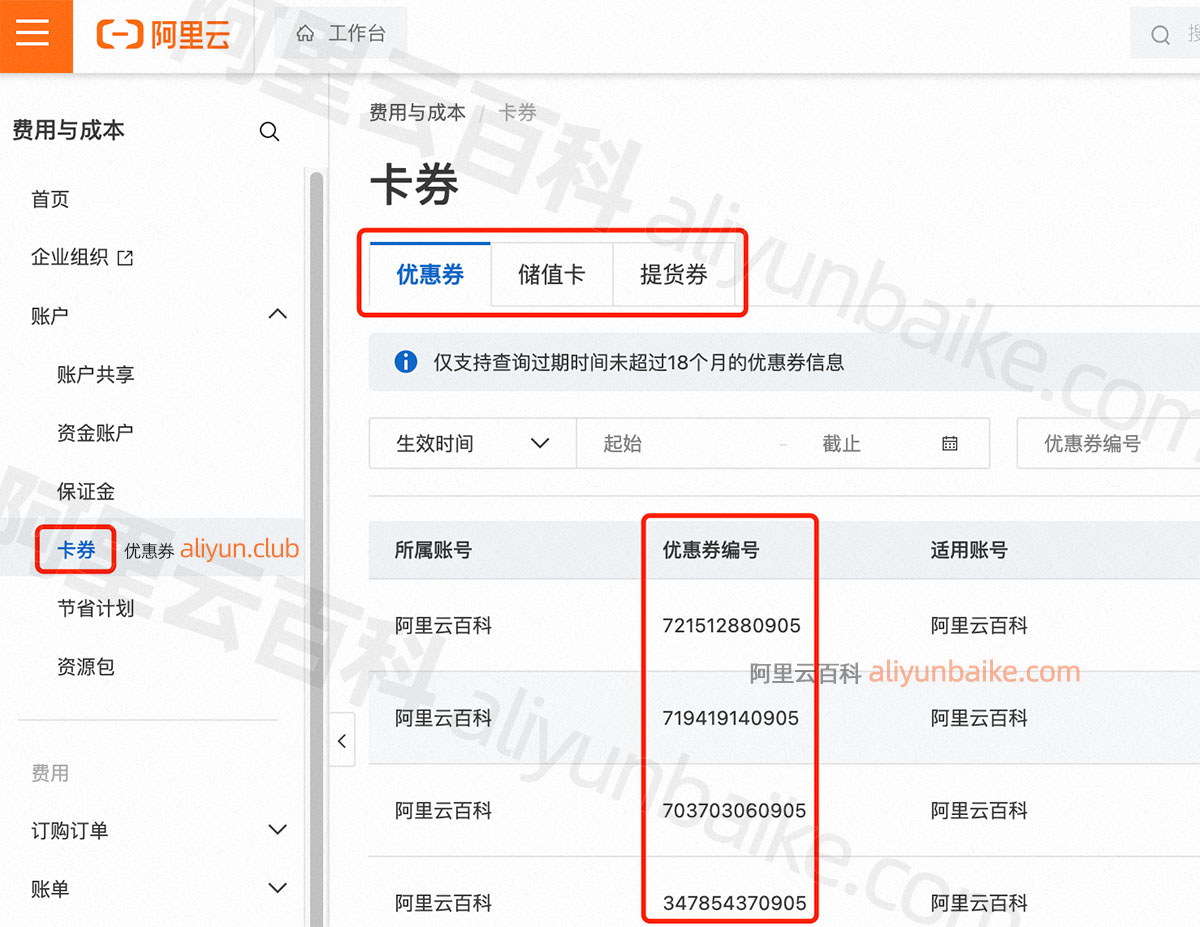Select 卡券 in the sidebar
Image resolution: width=1200 pixels, height=927 pixels.
point(76,550)
